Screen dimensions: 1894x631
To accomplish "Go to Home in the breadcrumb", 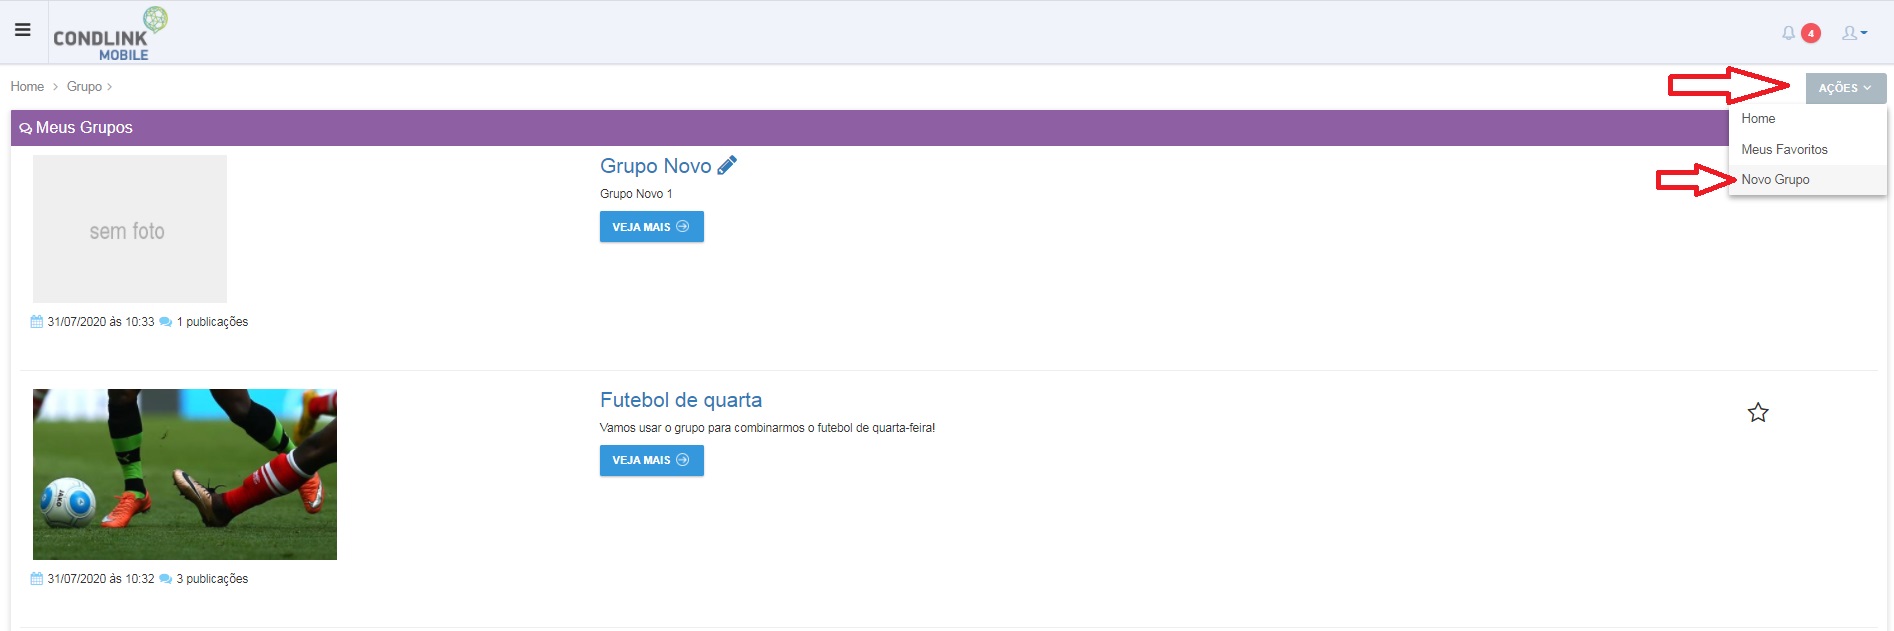I will 27,87.
